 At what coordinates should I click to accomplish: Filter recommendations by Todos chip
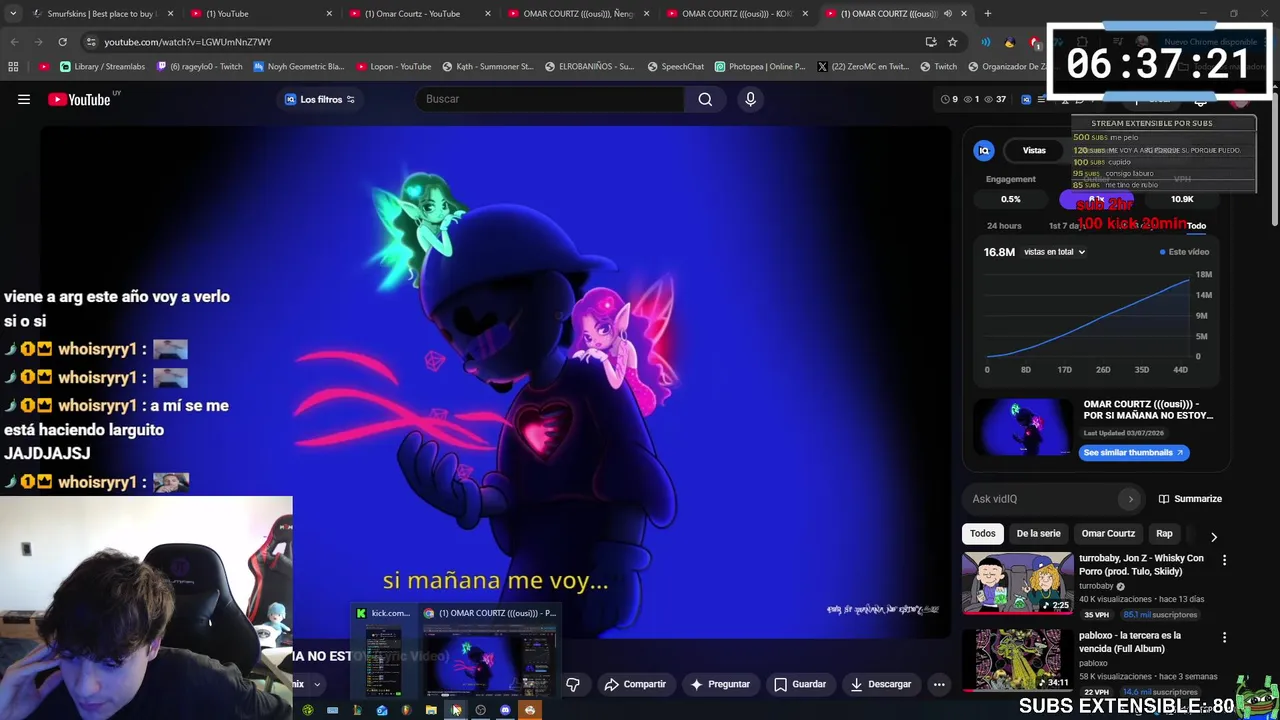pos(983,533)
